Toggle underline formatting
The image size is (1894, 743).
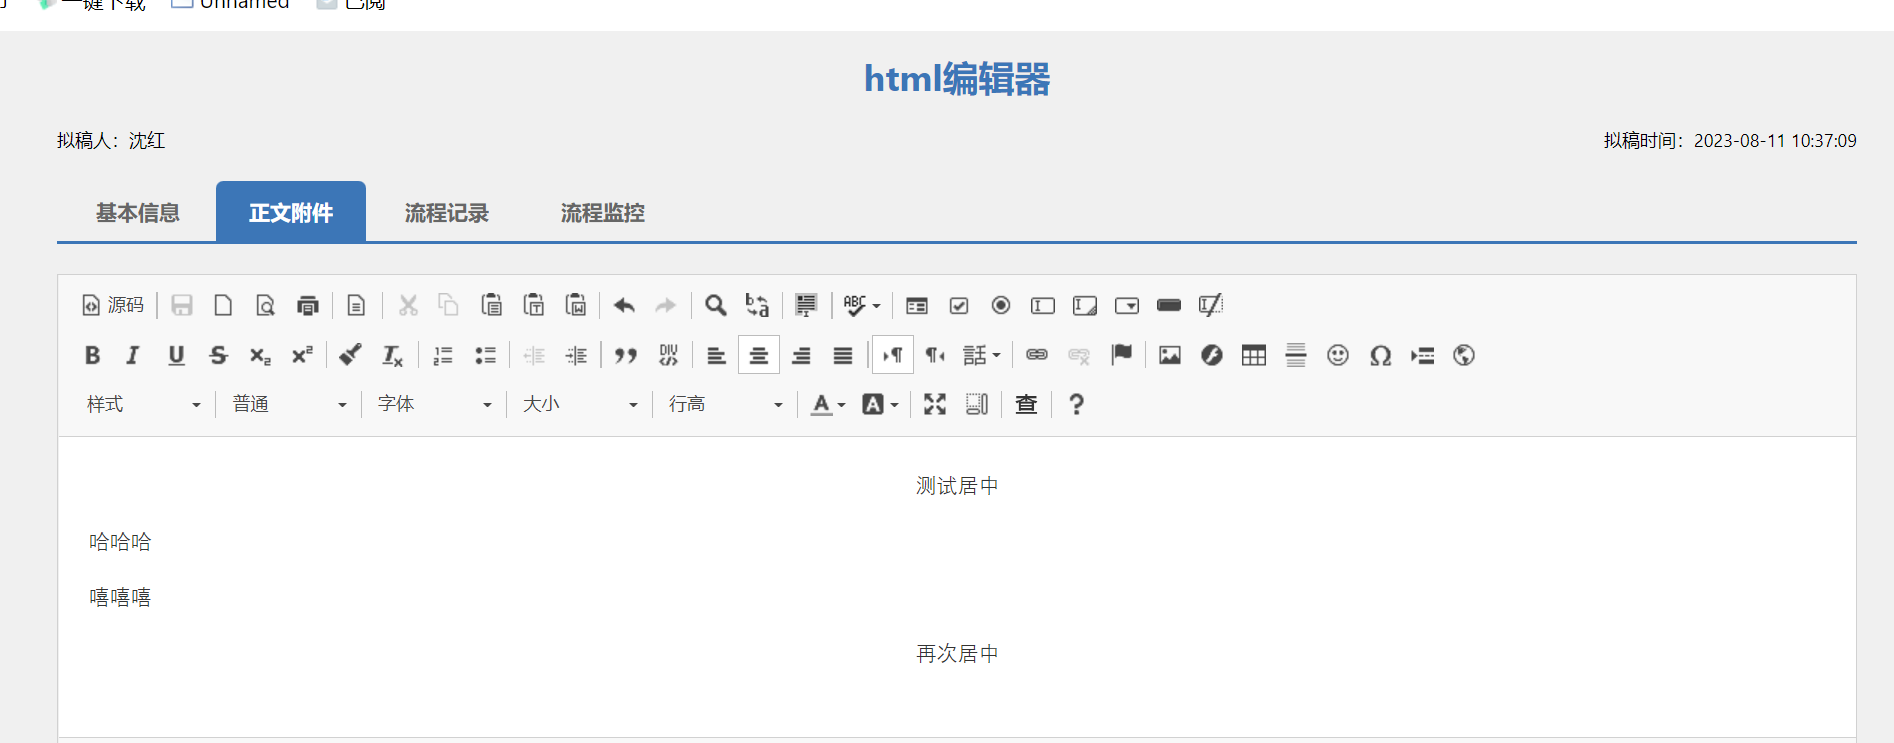pos(176,355)
